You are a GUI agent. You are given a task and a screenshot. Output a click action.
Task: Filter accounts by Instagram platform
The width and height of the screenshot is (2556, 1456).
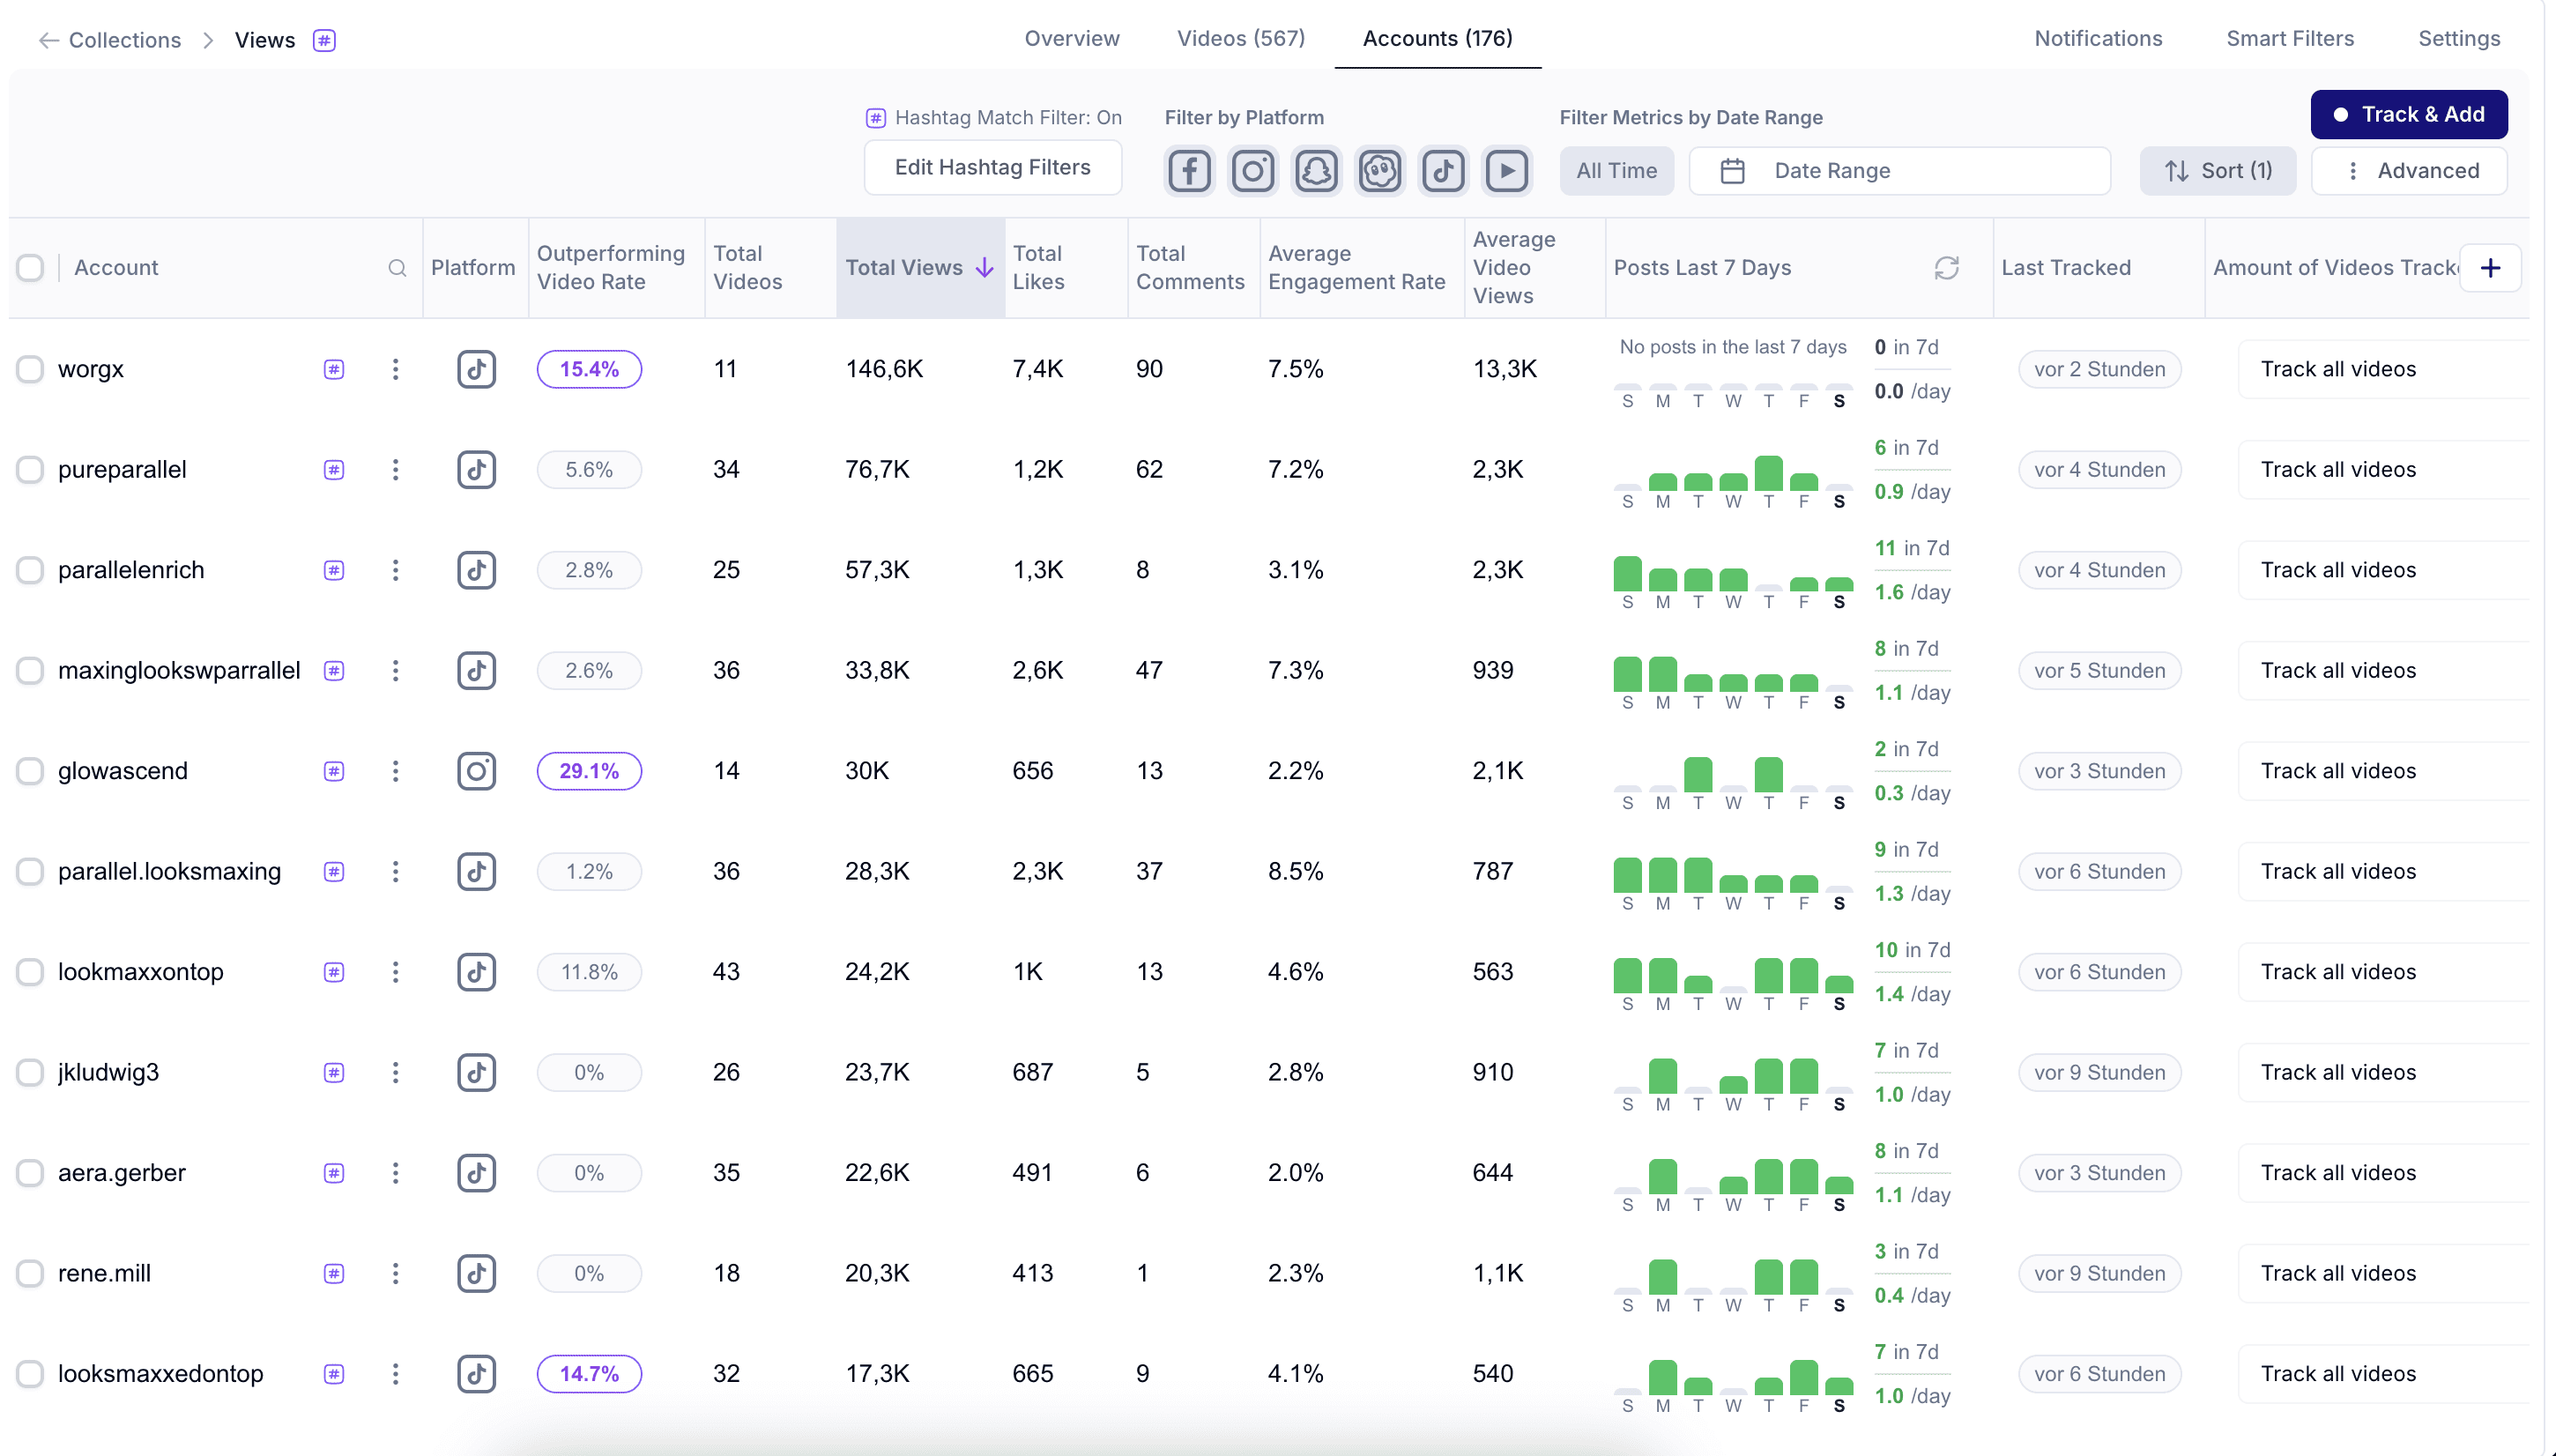[1252, 171]
